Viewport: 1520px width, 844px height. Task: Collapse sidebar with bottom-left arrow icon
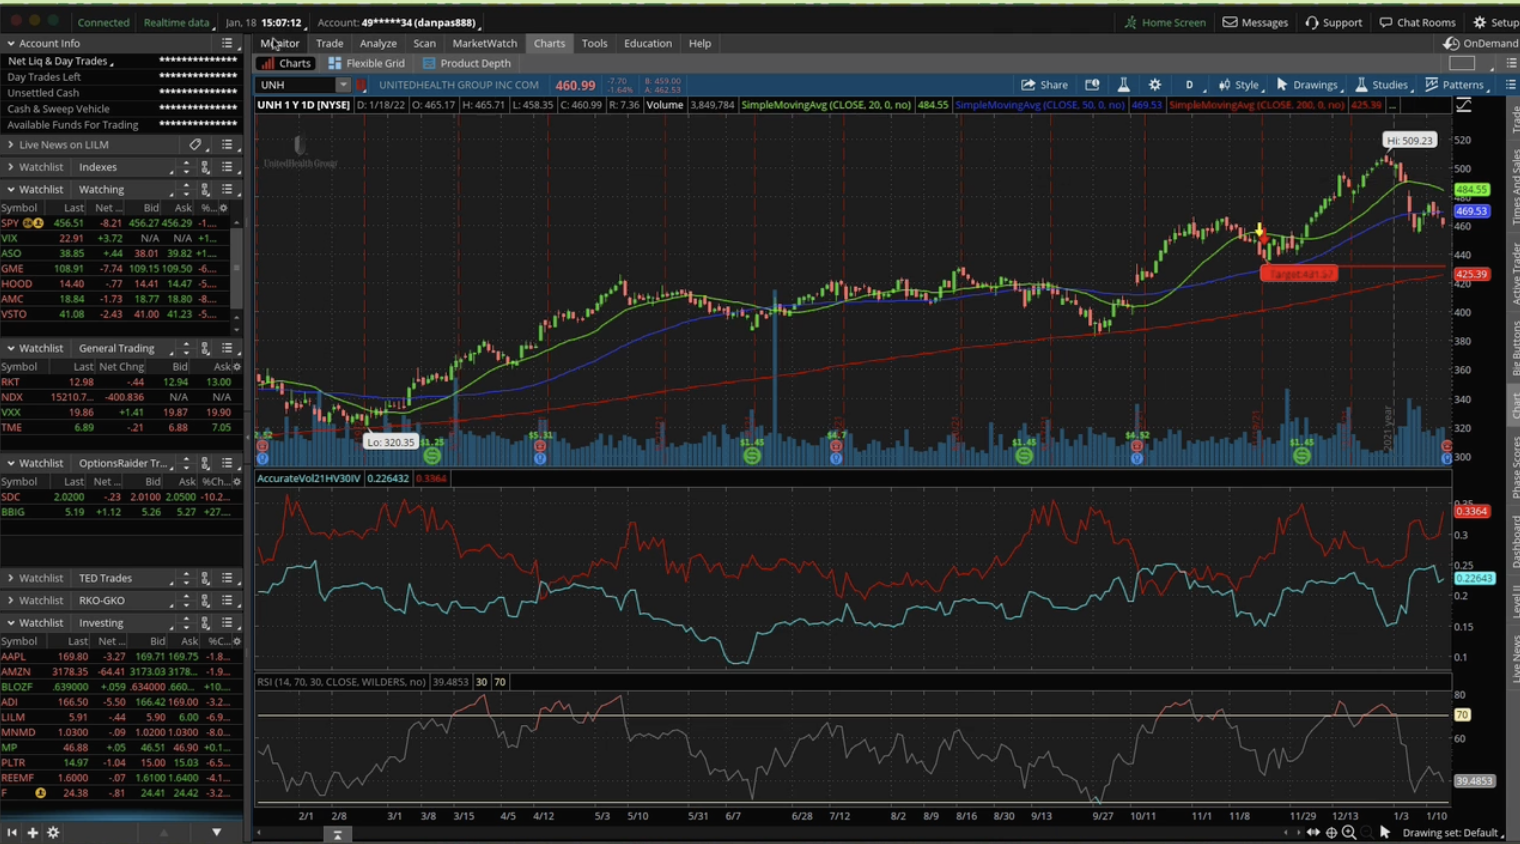[12, 832]
